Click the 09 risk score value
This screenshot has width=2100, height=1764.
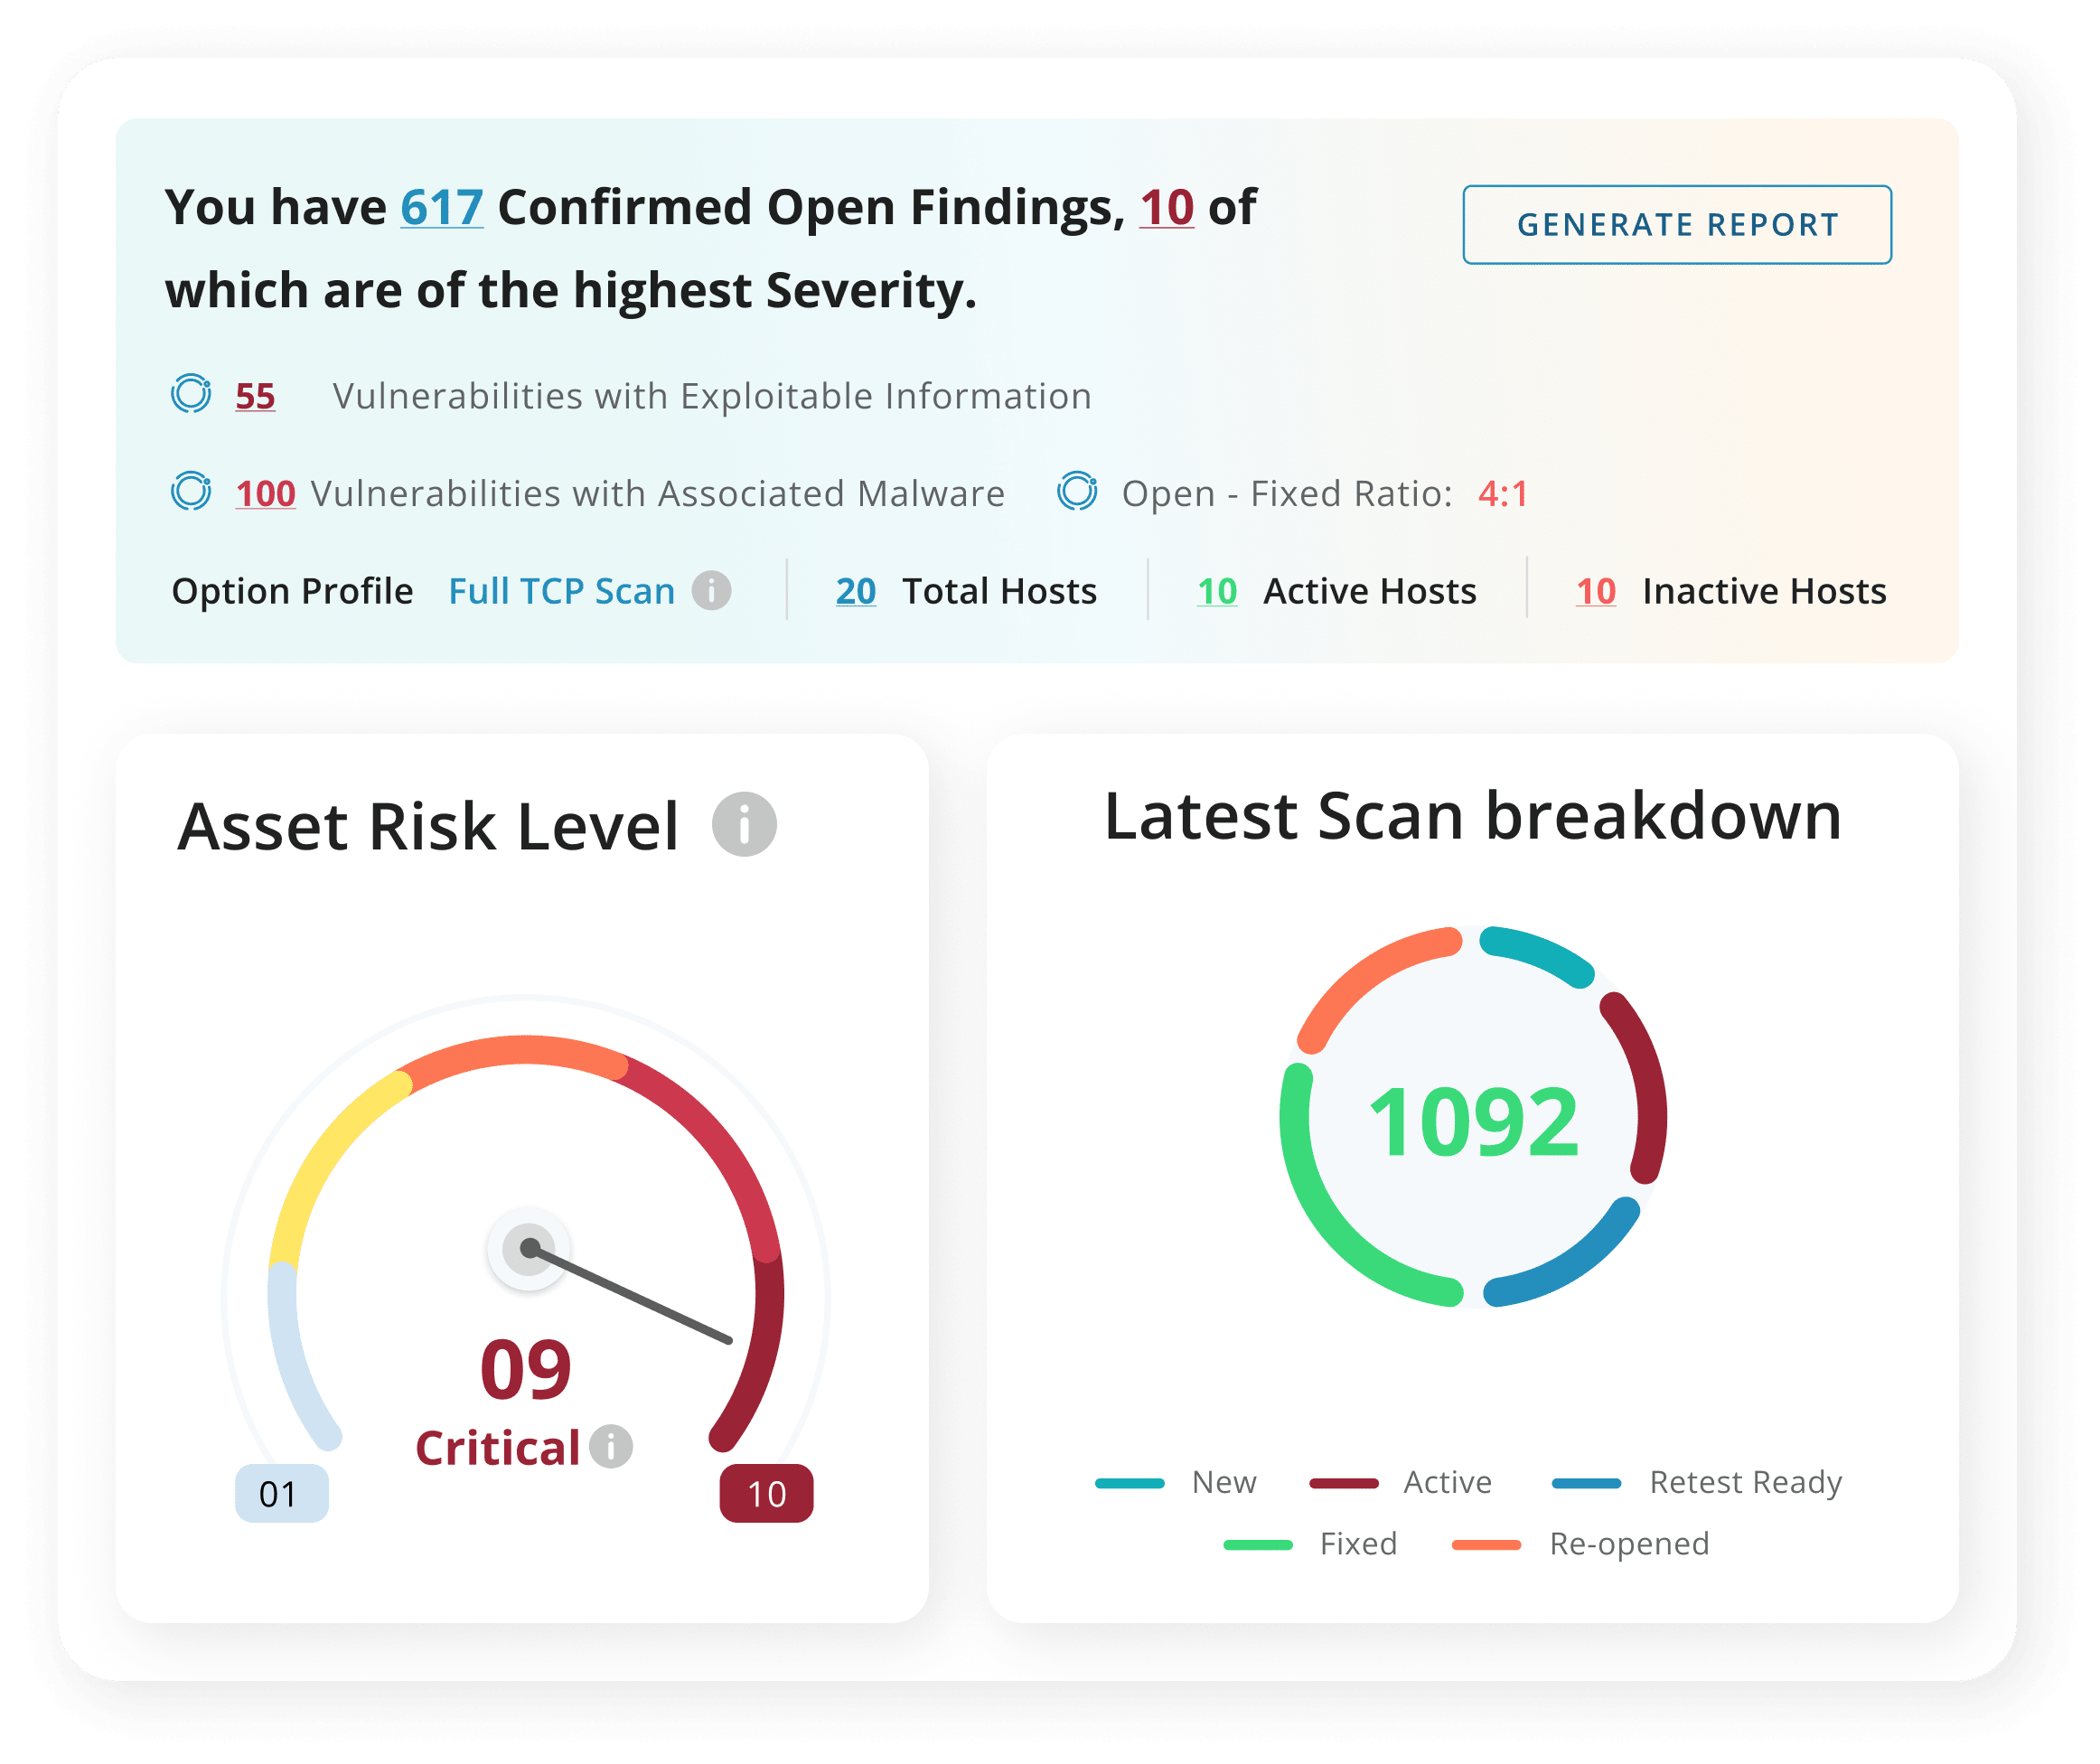coord(525,1370)
